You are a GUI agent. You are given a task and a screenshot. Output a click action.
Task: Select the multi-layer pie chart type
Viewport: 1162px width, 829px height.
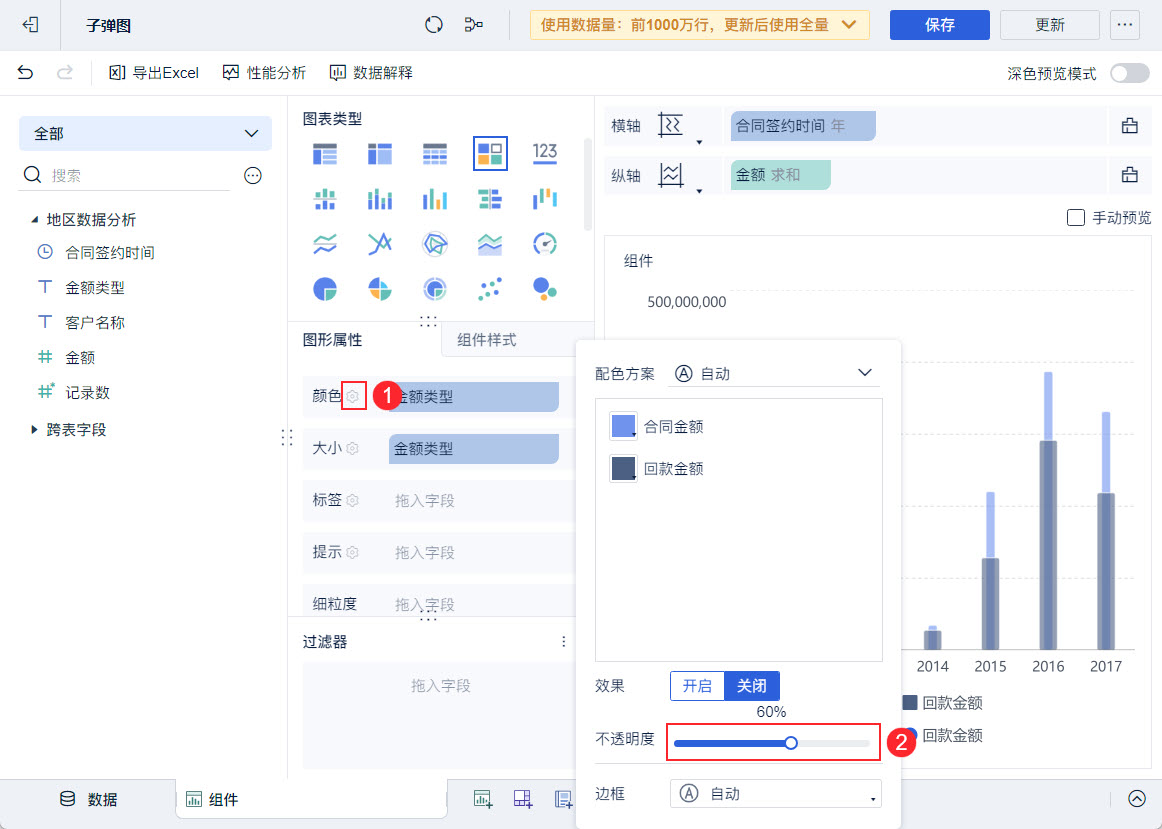[x=434, y=289]
